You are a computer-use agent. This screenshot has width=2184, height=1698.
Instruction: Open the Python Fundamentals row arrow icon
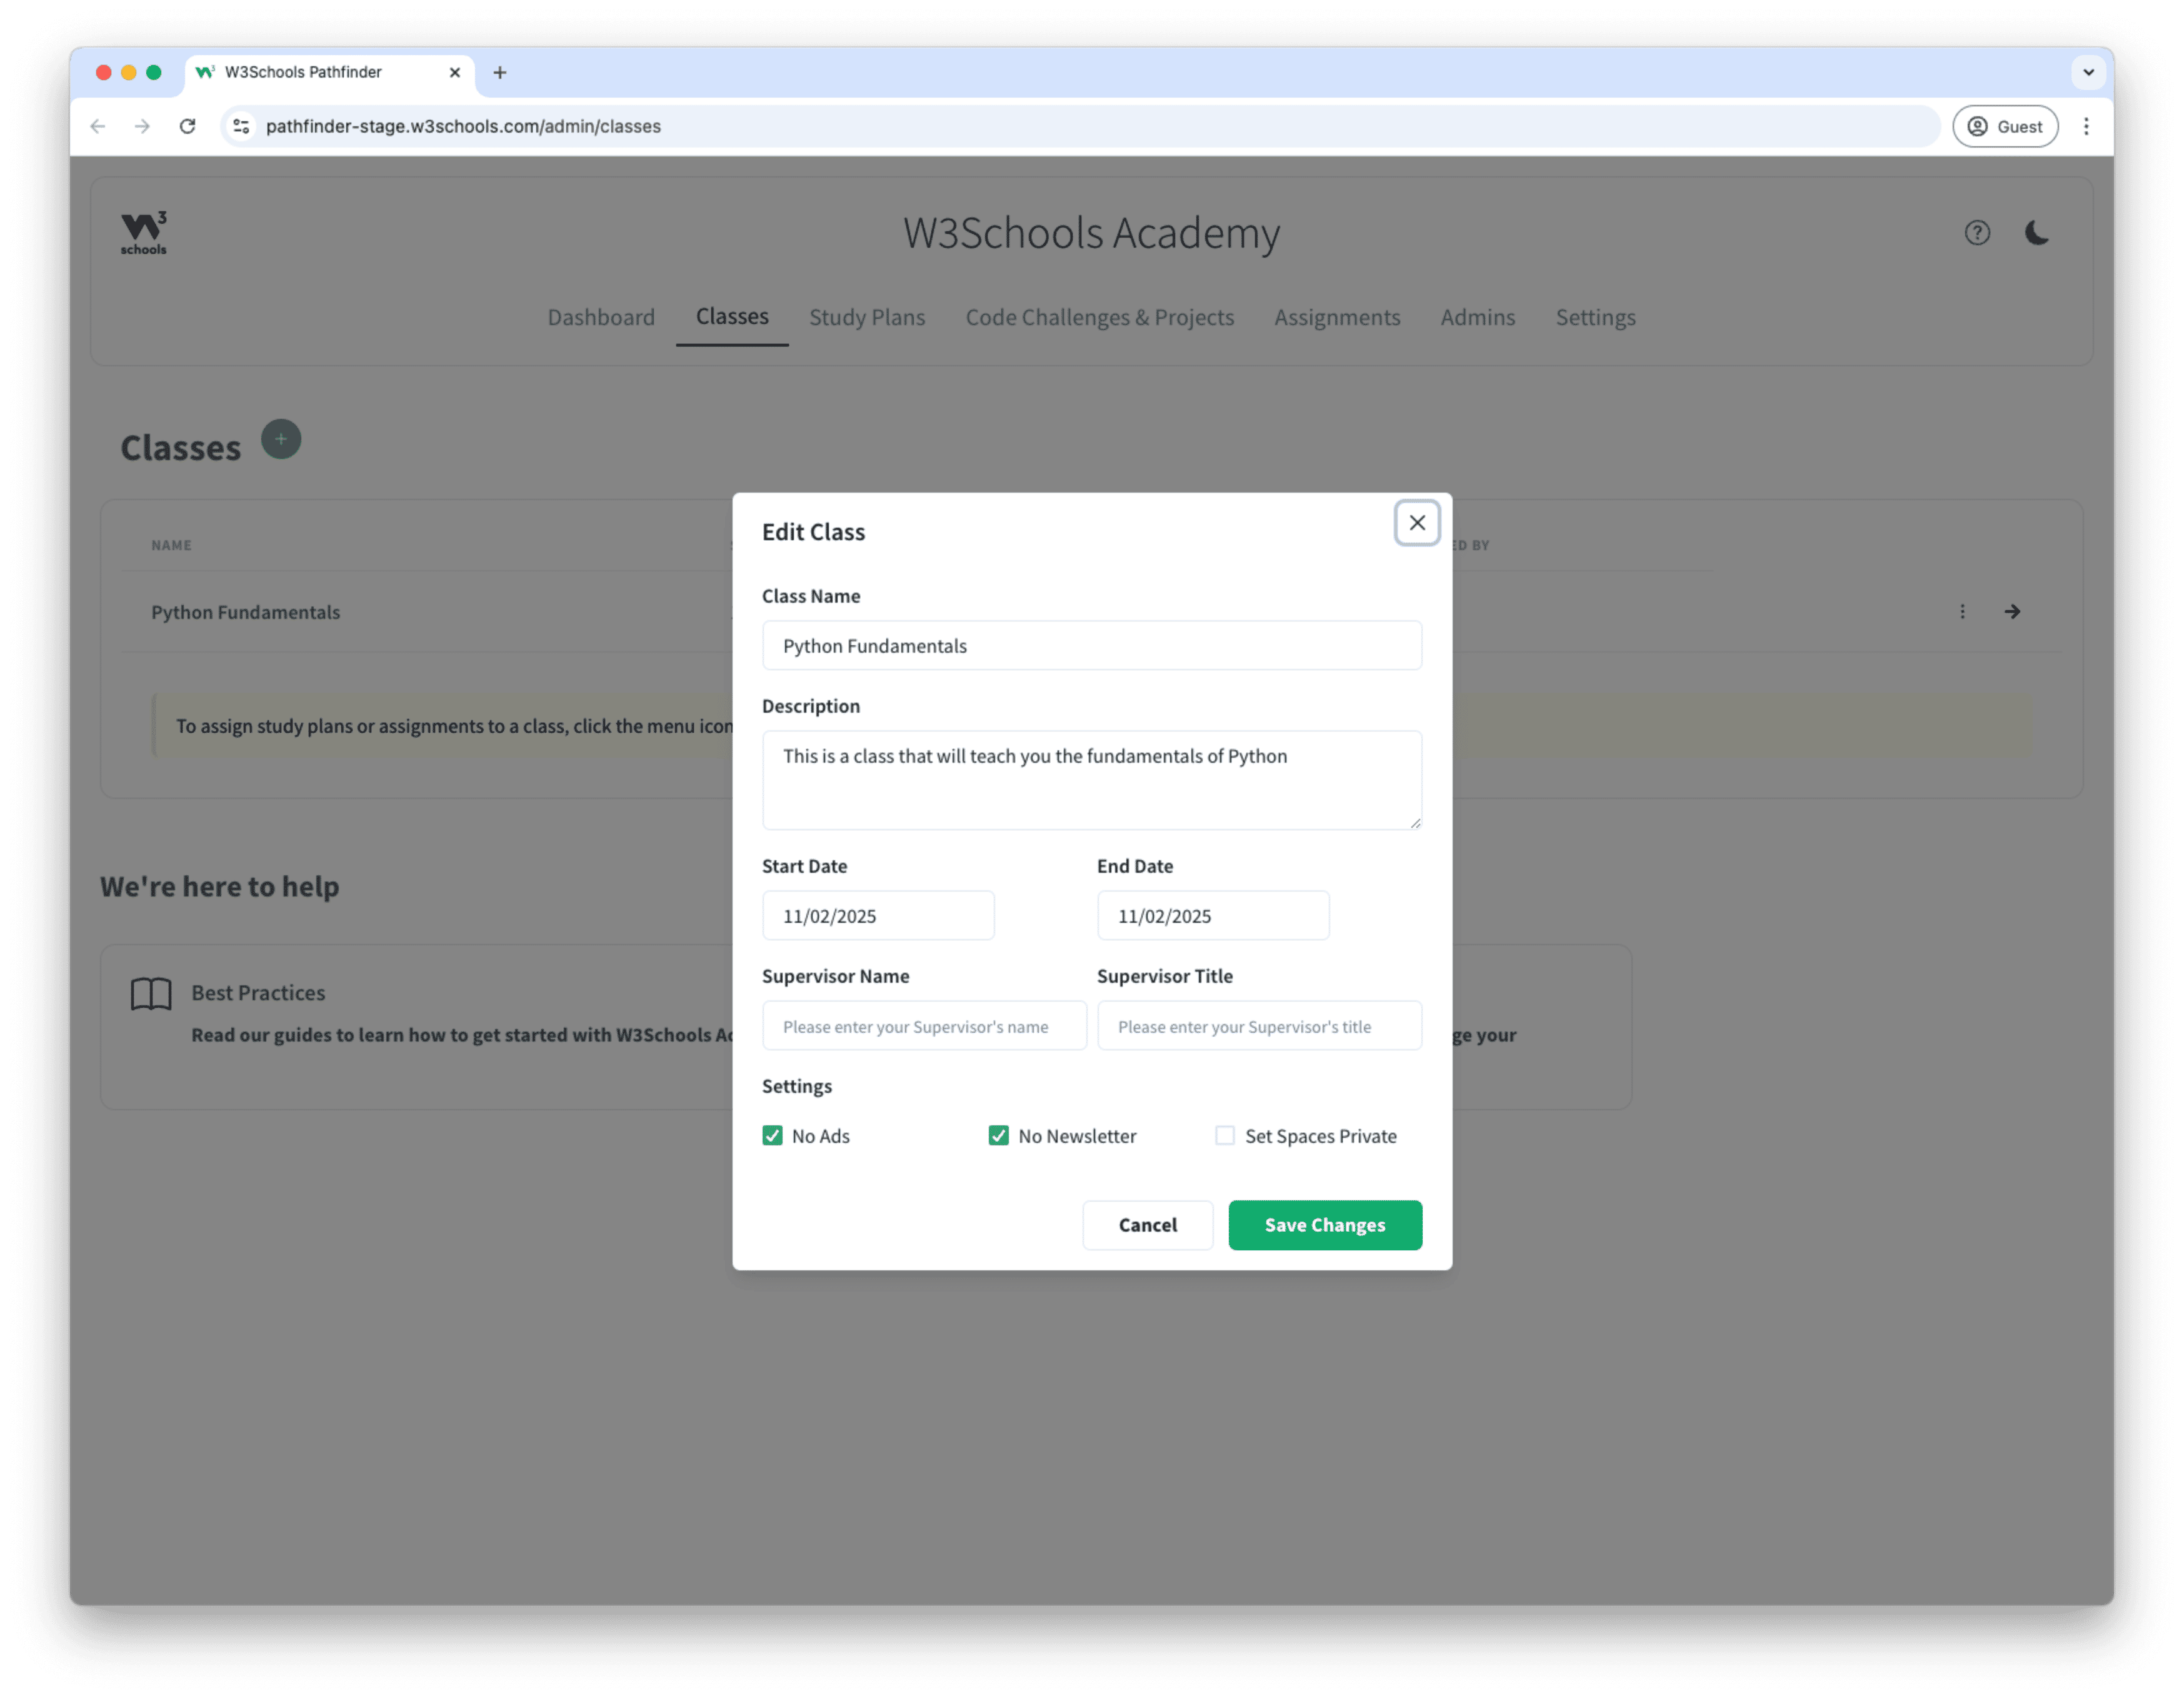pyautogui.click(x=2012, y=611)
